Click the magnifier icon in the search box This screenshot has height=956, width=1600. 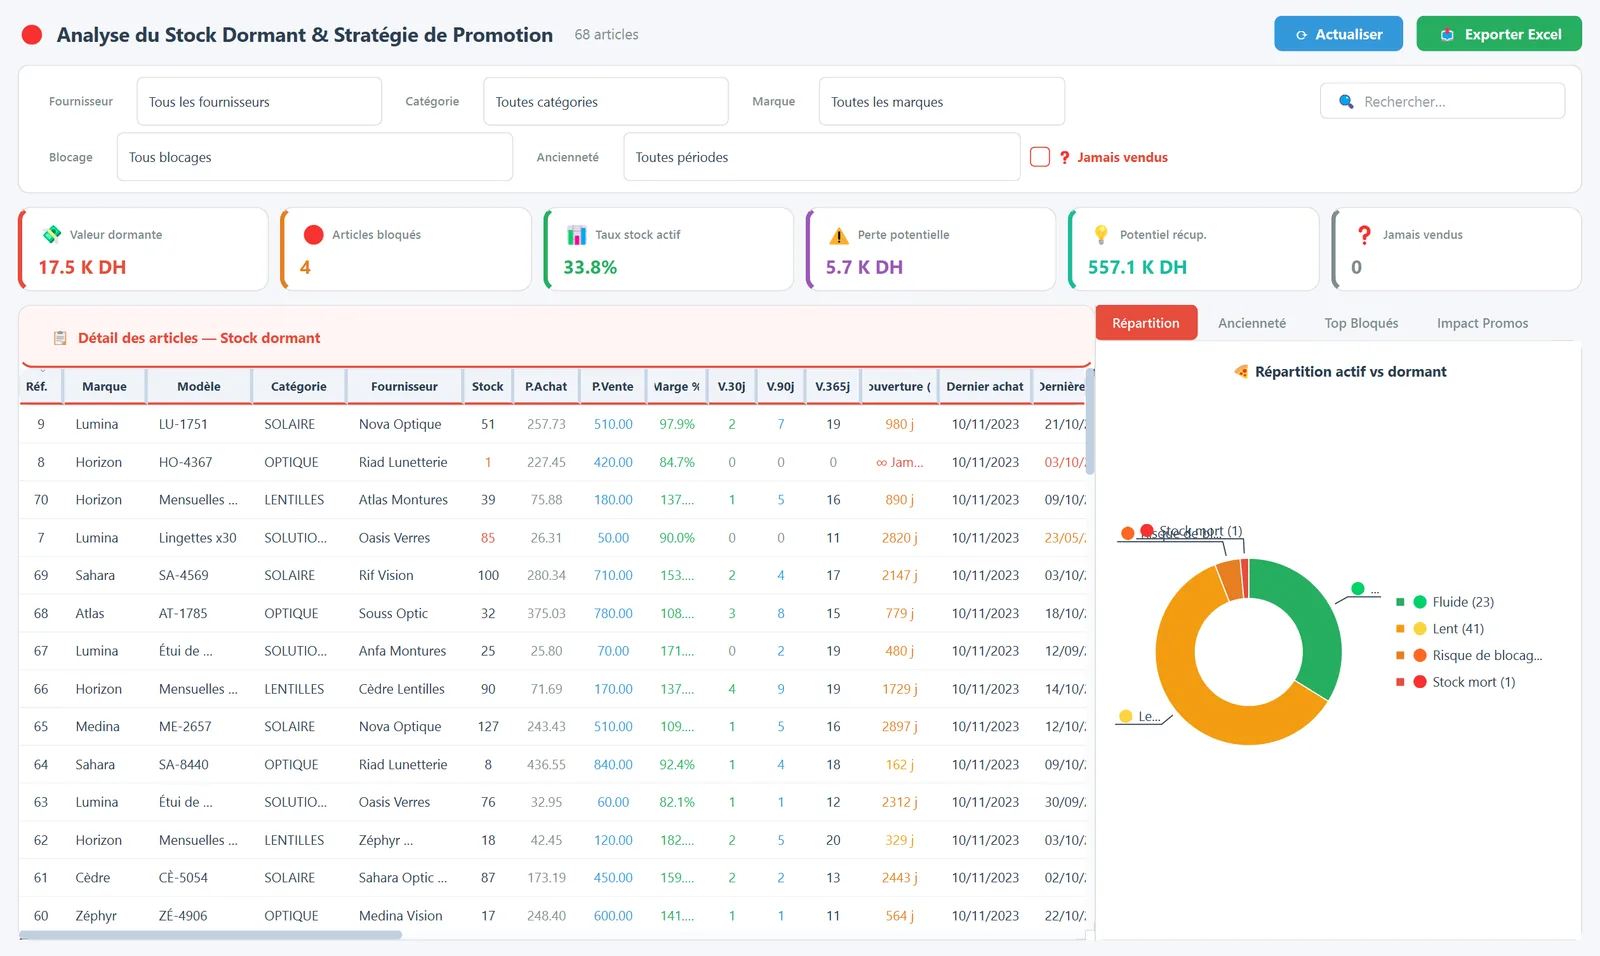[1346, 102]
